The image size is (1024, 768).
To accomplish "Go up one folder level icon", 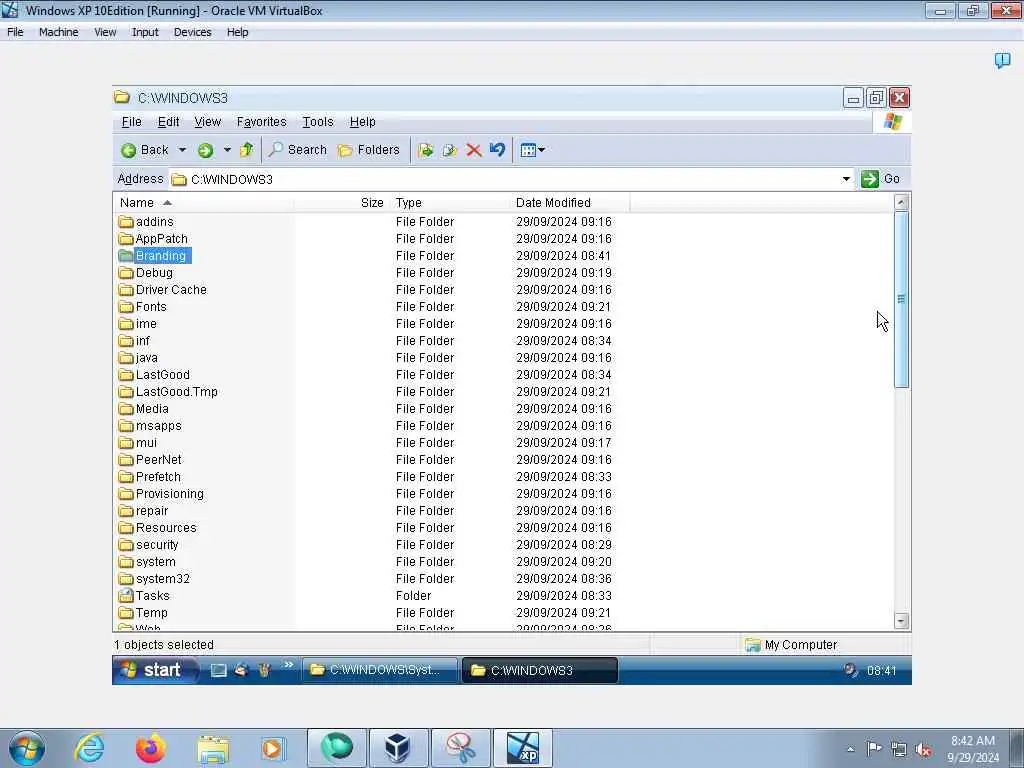I will click(247, 150).
